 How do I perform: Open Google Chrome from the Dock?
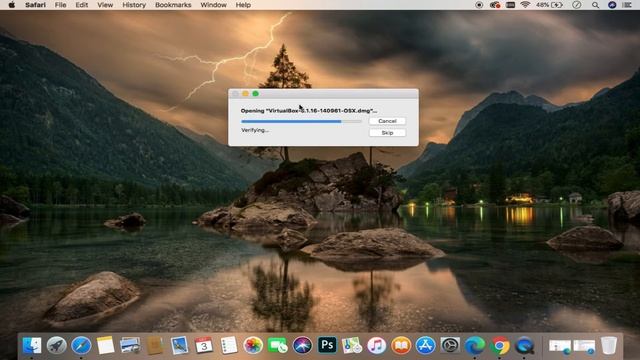click(x=500, y=345)
